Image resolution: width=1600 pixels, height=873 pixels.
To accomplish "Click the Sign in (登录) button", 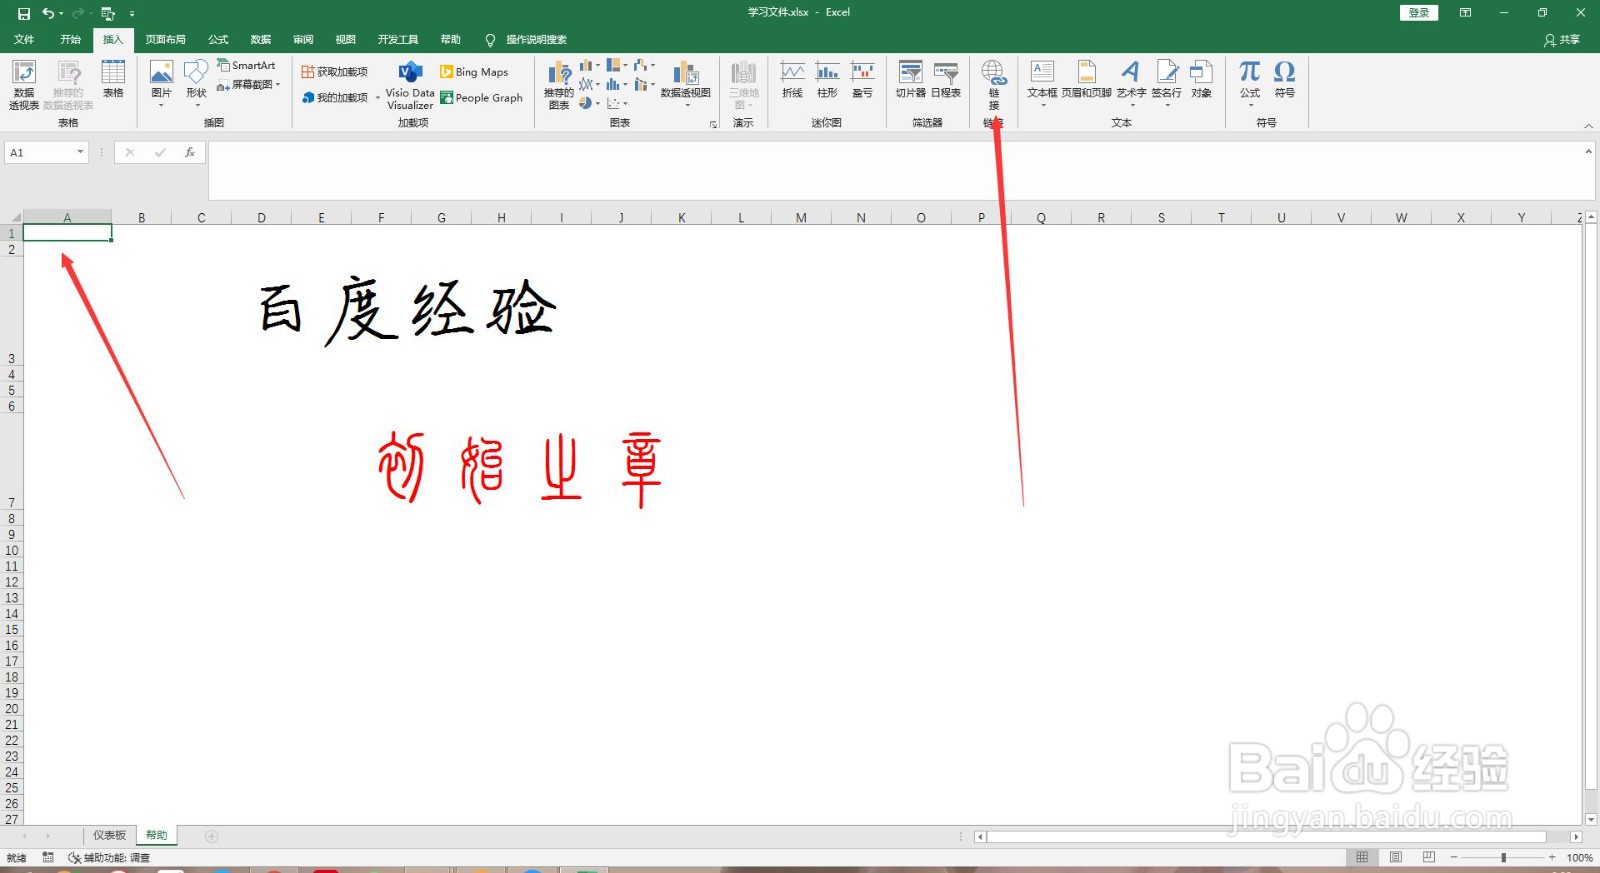I will pos(1418,13).
